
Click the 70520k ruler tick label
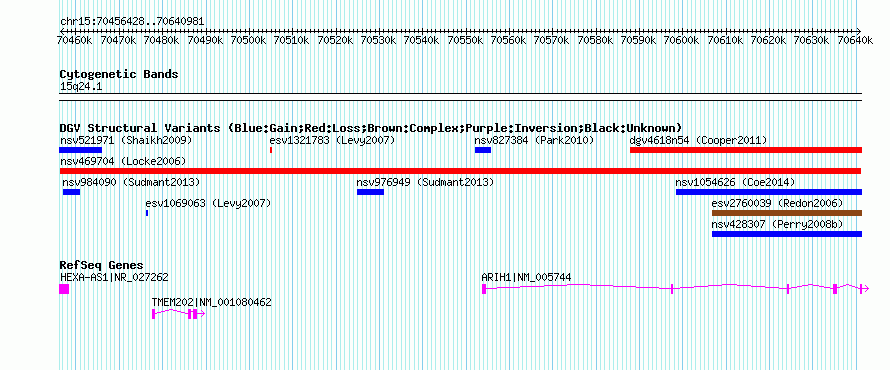coord(335,40)
